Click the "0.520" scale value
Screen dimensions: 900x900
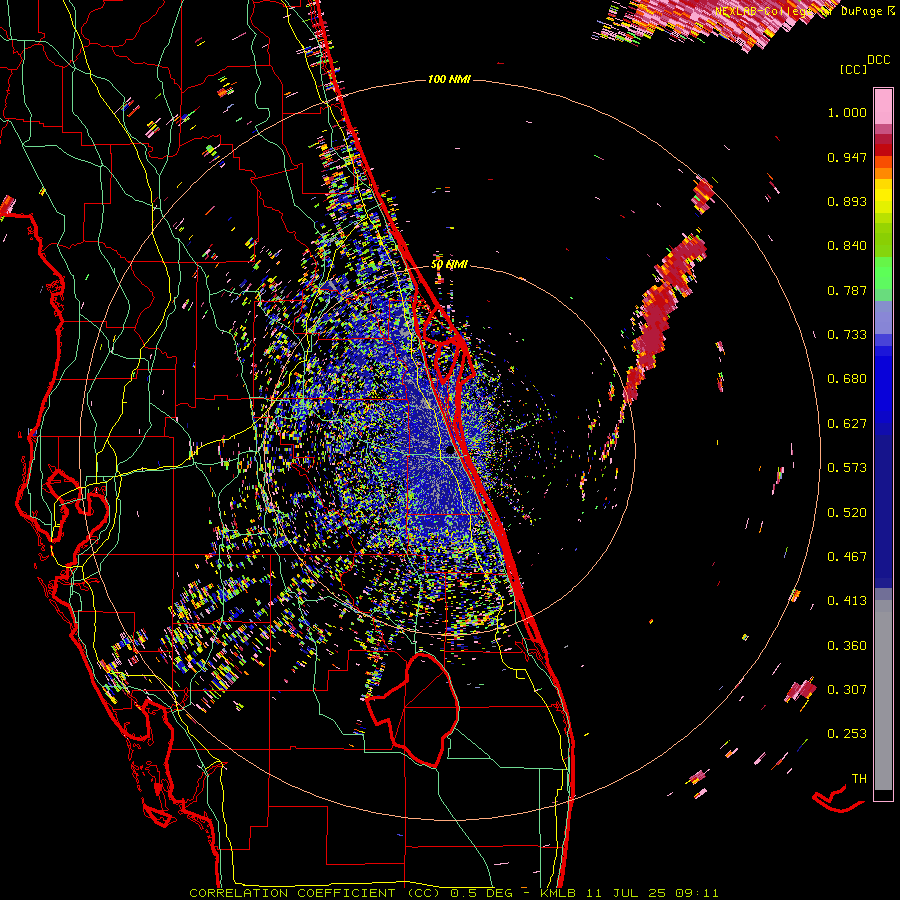click(x=847, y=513)
